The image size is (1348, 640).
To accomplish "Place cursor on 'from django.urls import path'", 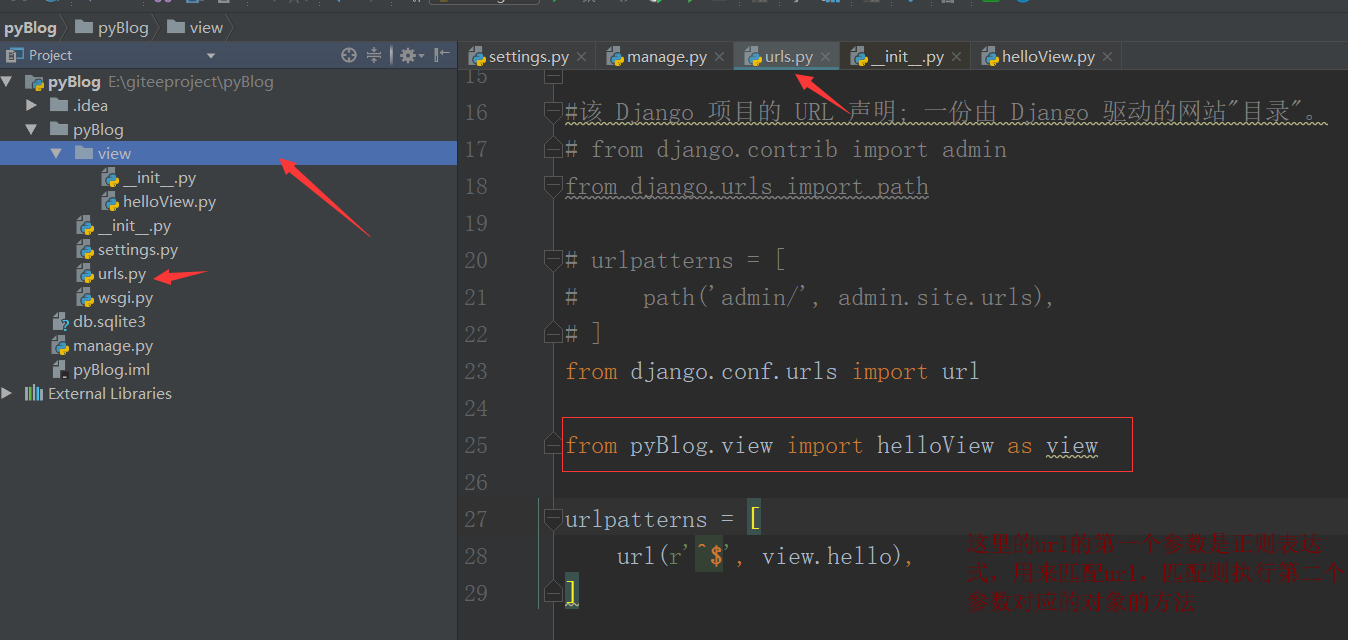I will click(x=747, y=186).
